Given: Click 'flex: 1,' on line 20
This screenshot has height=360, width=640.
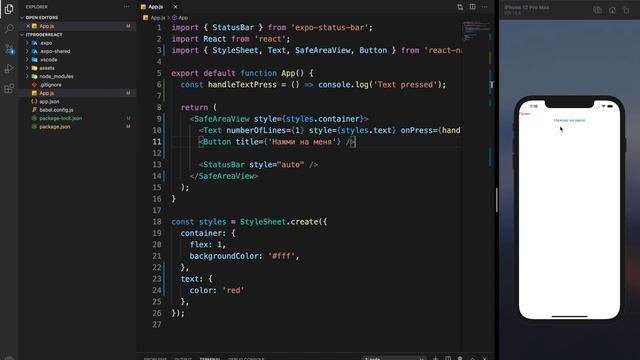Looking at the screenshot, I should 207,244.
